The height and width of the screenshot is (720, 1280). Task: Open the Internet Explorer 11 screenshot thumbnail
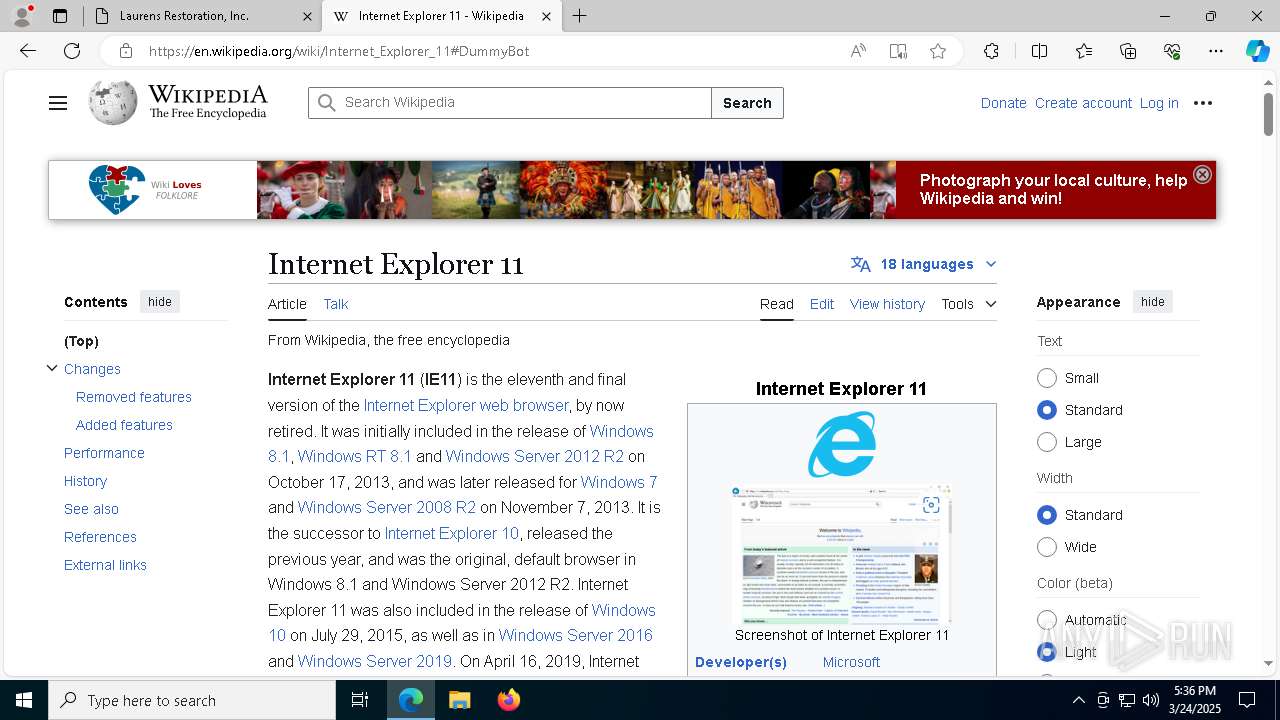pos(841,555)
